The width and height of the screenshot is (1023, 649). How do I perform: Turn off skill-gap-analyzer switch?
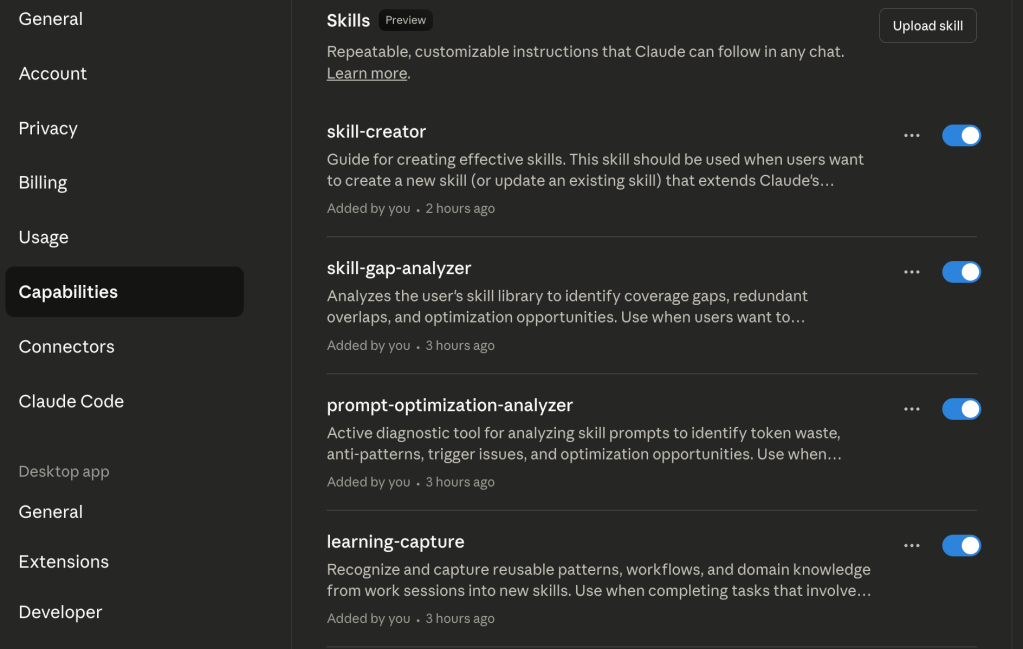[x=961, y=272]
